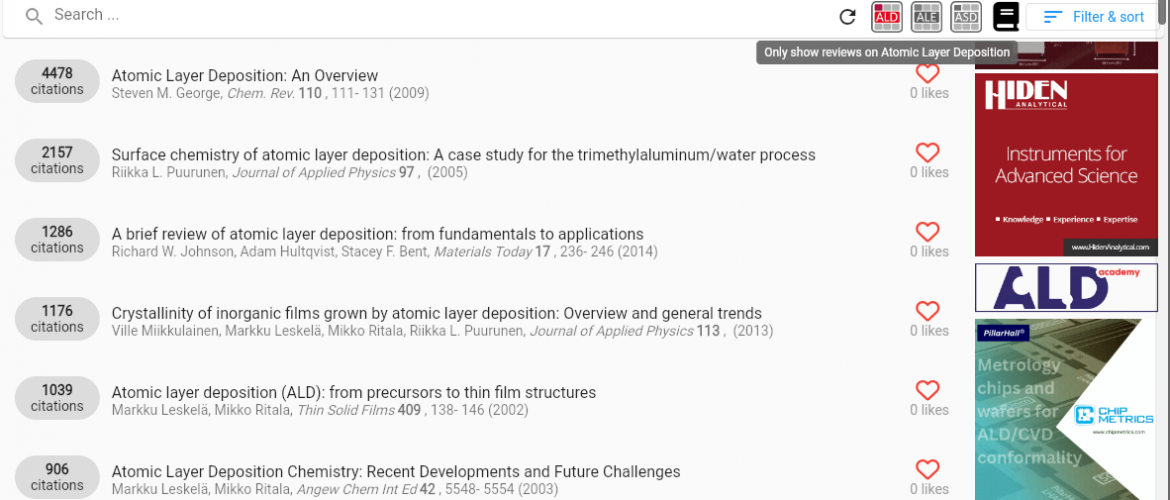
Task: Like the Materials Today brief review paper
Action: [927, 232]
